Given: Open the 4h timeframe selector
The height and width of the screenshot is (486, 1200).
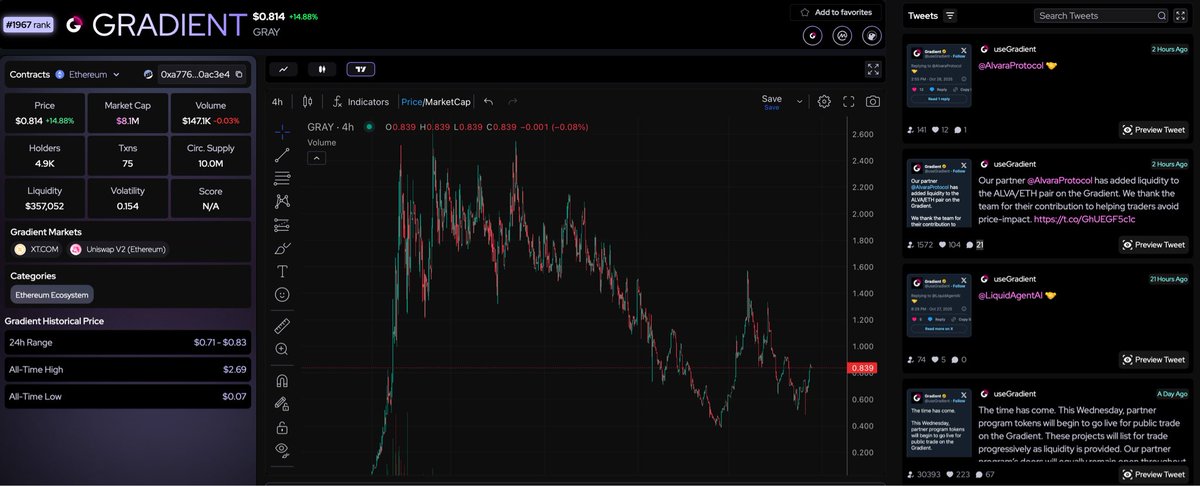Looking at the screenshot, I should (x=277, y=101).
